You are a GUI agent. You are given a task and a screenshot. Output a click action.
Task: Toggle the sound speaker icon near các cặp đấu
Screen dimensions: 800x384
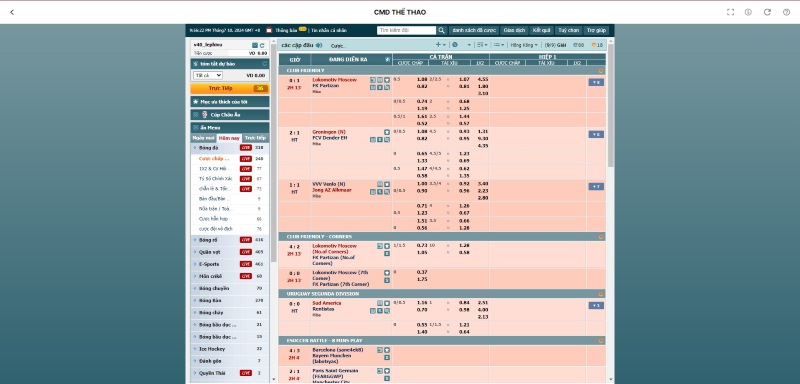319,45
